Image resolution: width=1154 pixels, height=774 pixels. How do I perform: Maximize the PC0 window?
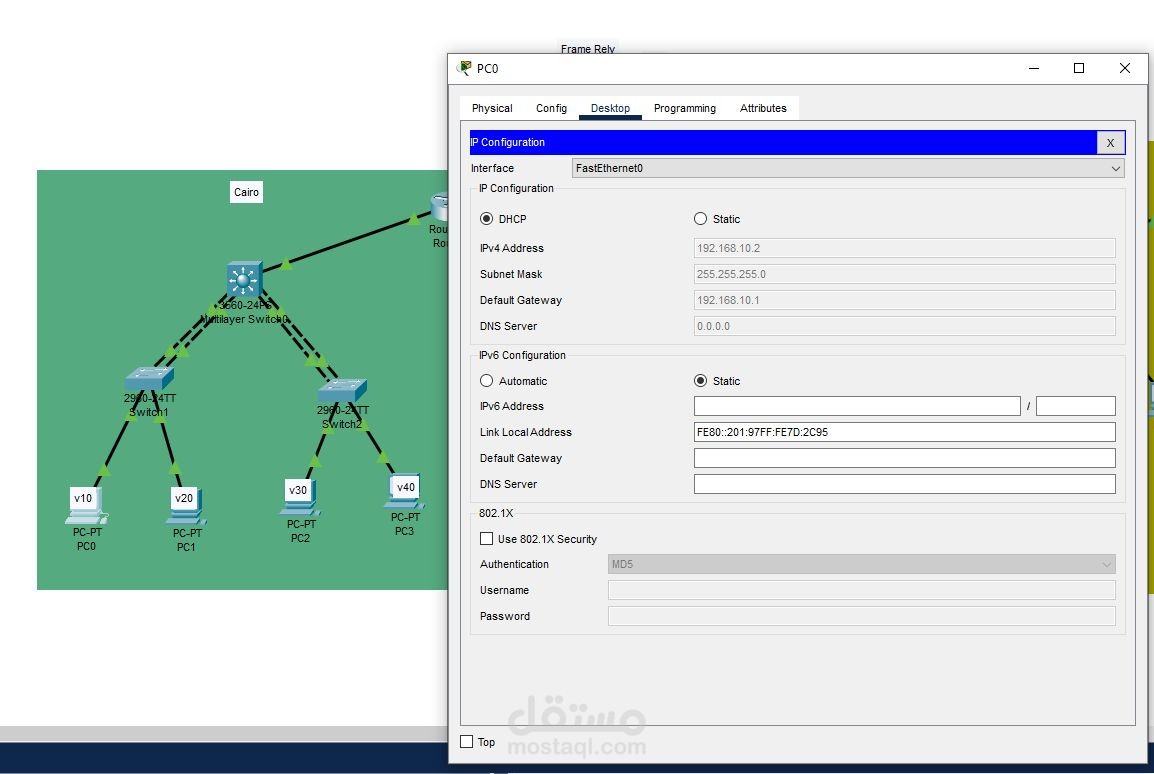pos(1079,68)
